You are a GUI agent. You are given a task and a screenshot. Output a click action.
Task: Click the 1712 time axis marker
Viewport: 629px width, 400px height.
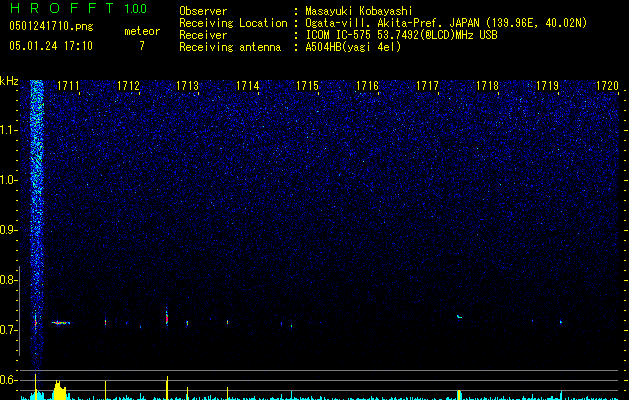[128, 85]
